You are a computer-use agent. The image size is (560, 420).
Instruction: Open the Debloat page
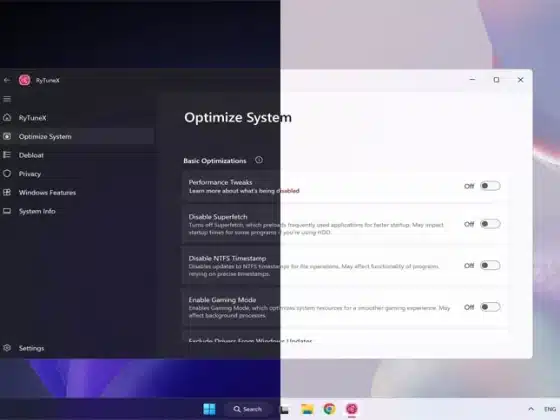(x=77, y=155)
